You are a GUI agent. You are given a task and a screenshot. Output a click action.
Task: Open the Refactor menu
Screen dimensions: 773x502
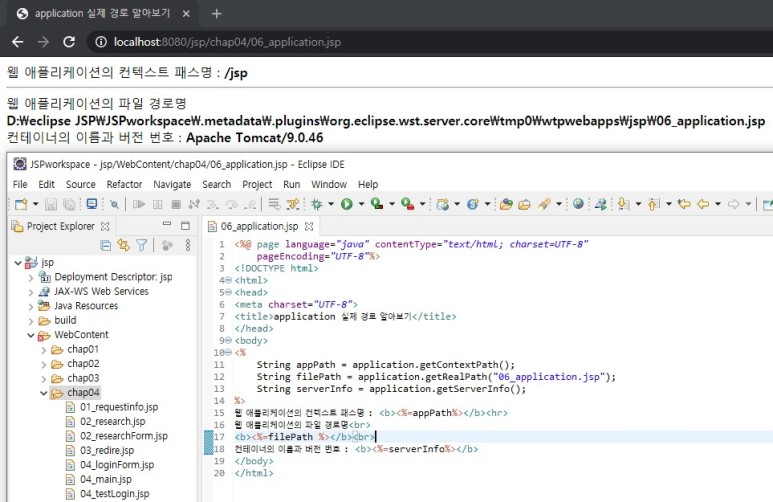(x=124, y=184)
